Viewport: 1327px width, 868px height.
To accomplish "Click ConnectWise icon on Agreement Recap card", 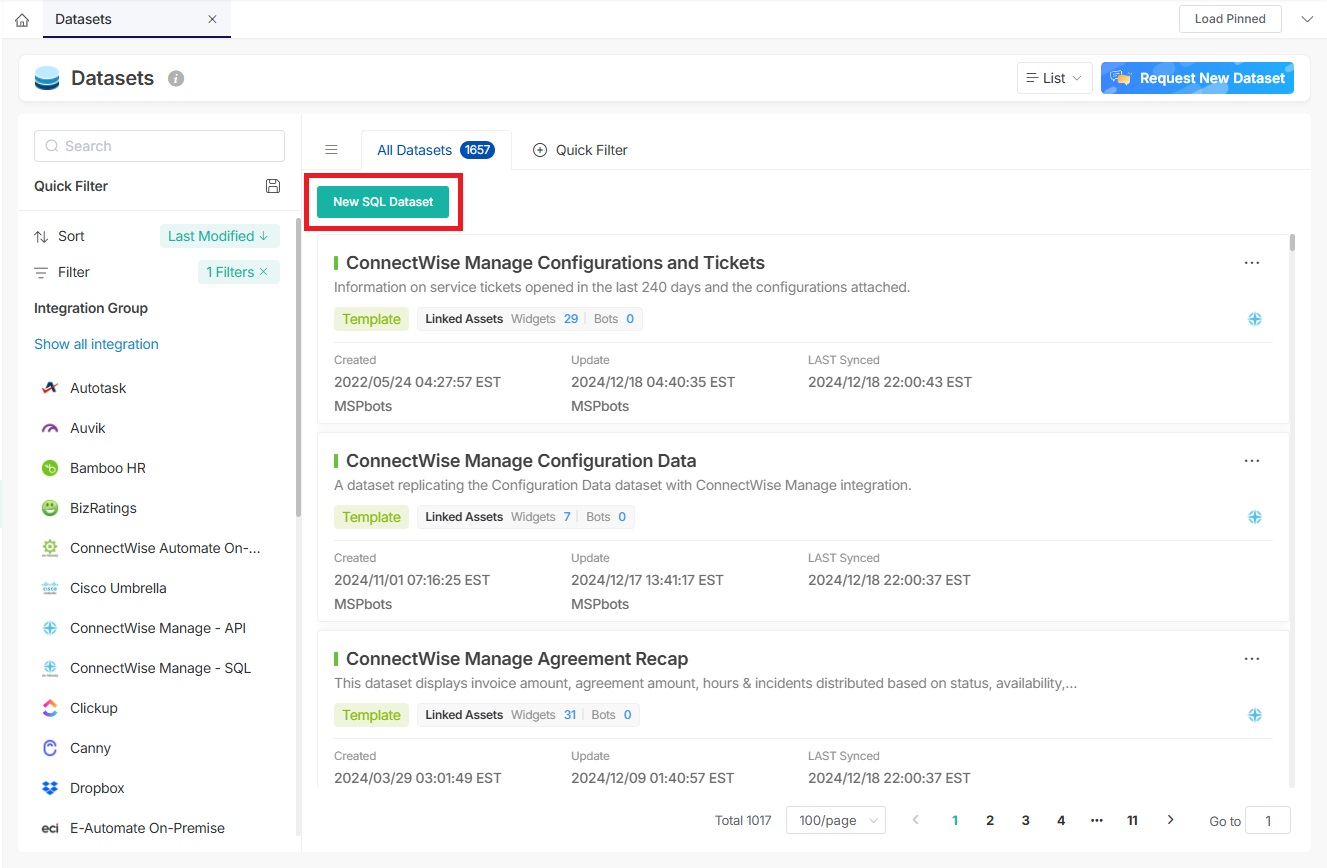I will [1254, 715].
